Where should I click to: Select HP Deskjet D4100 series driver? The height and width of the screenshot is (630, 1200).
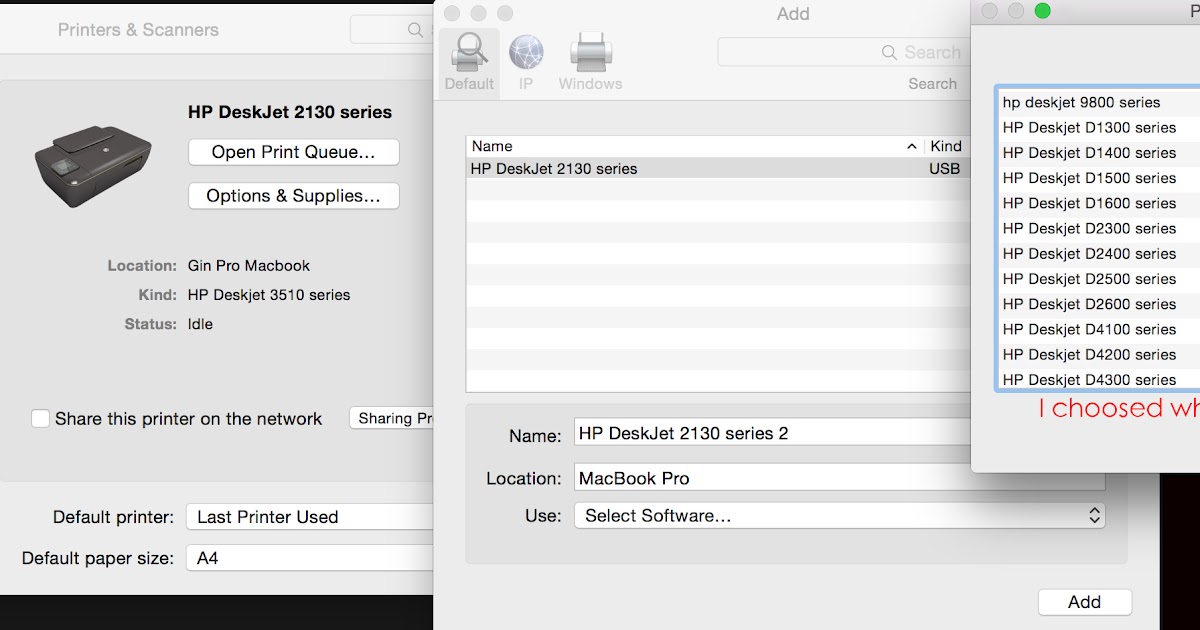(x=1100, y=329)
